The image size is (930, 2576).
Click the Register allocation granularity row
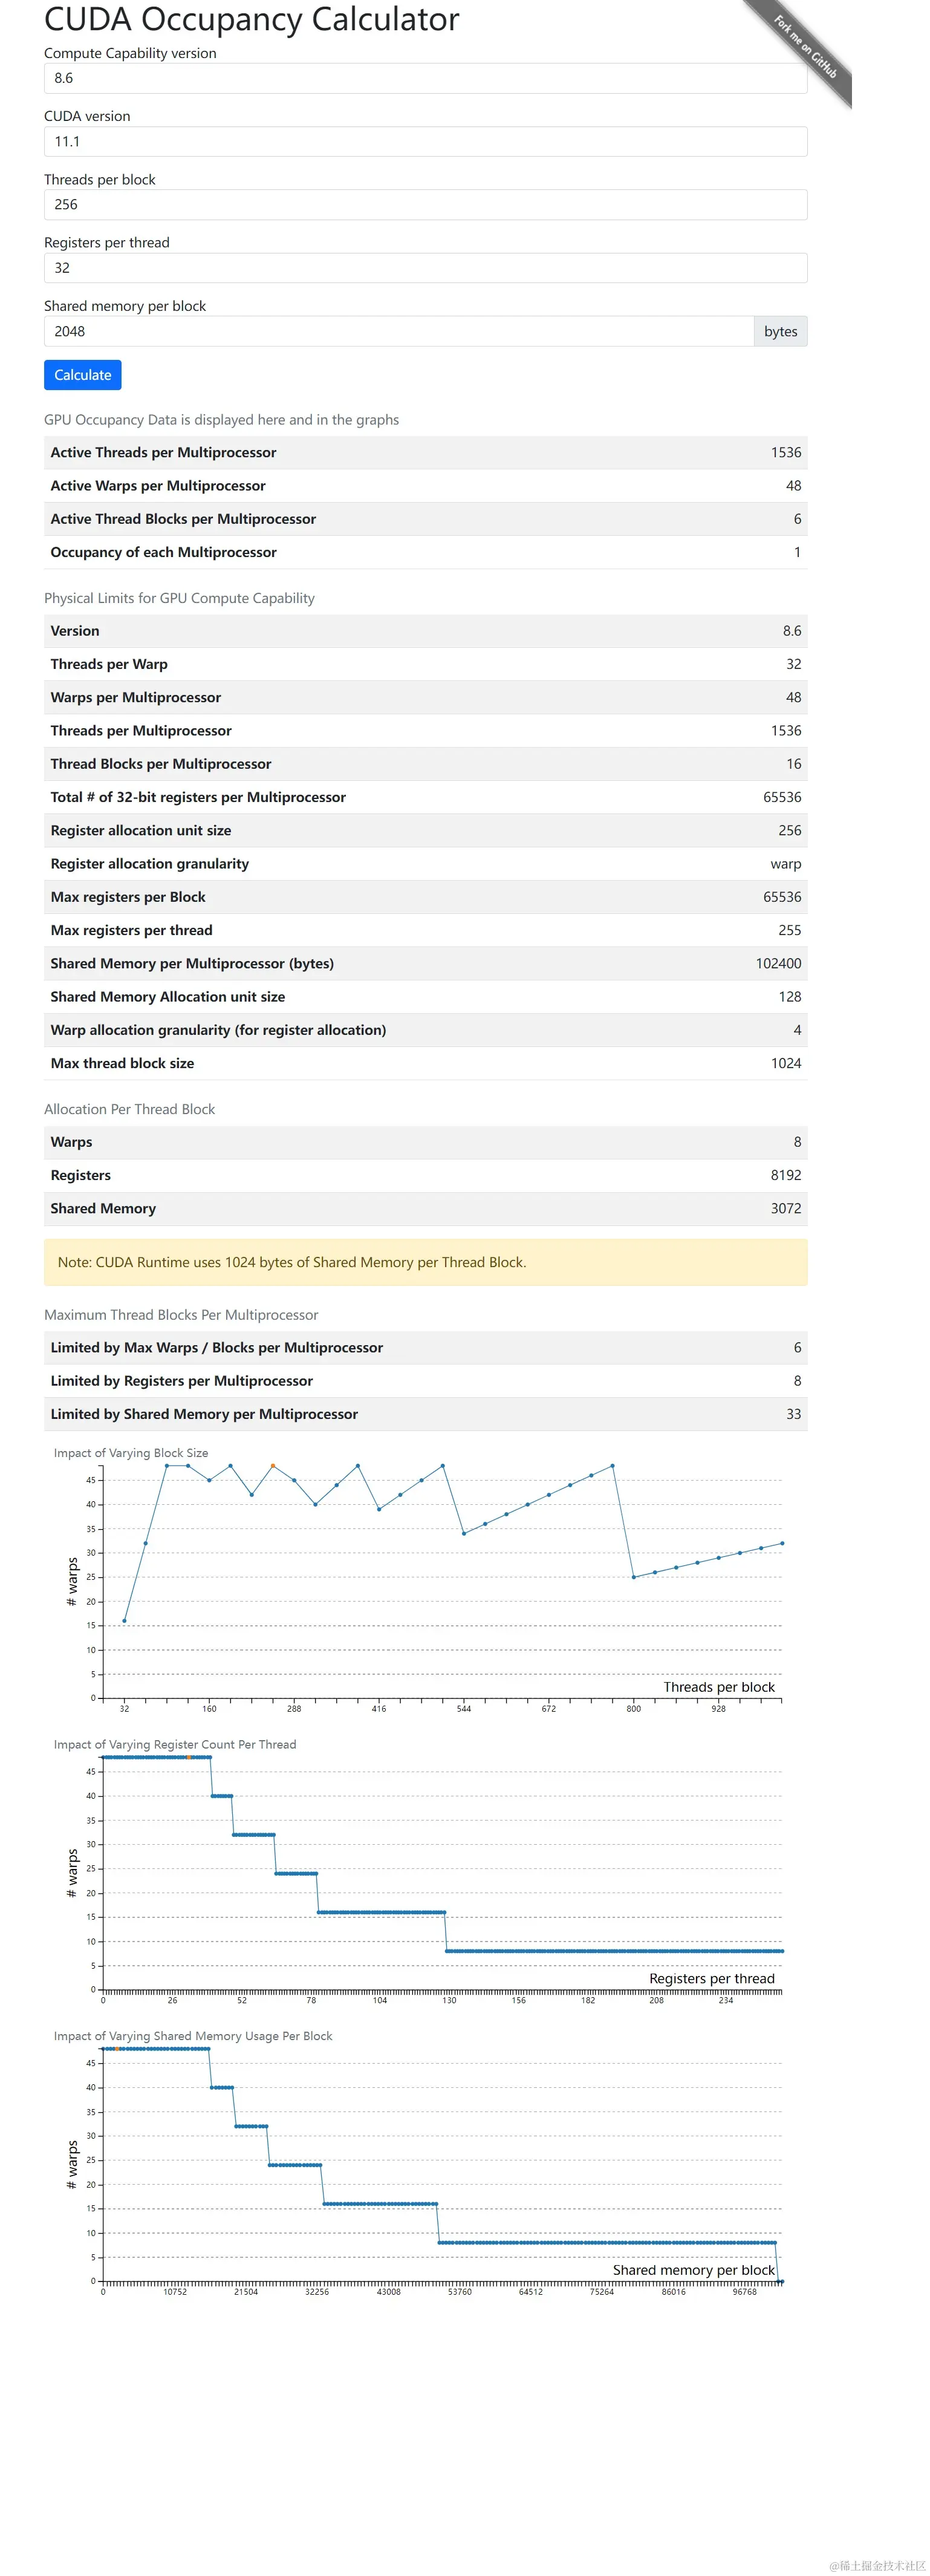point(425,863)
